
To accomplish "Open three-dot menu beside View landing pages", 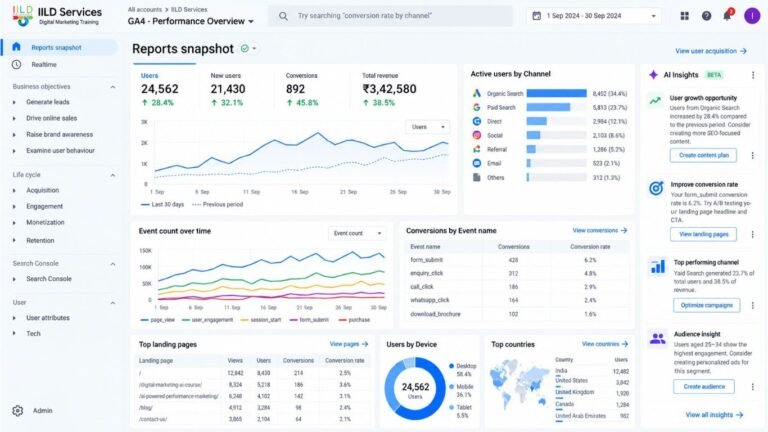I will (753, 234).
